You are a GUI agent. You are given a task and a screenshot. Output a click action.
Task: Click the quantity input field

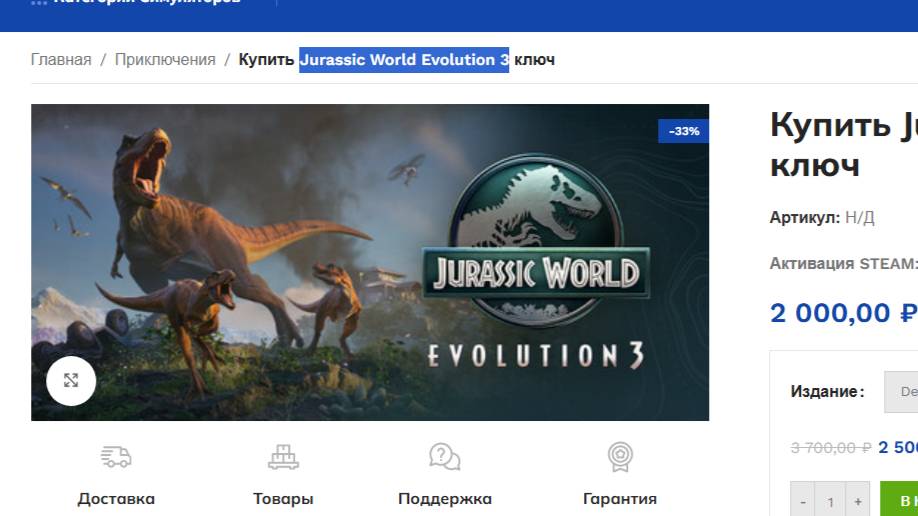click(831, 501)
